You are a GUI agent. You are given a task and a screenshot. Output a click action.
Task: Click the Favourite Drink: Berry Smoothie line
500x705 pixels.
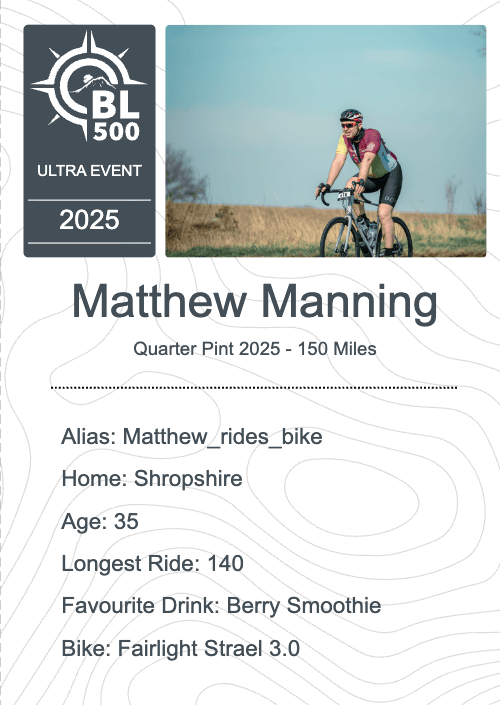pyautogui.click(x=221, y=606)
